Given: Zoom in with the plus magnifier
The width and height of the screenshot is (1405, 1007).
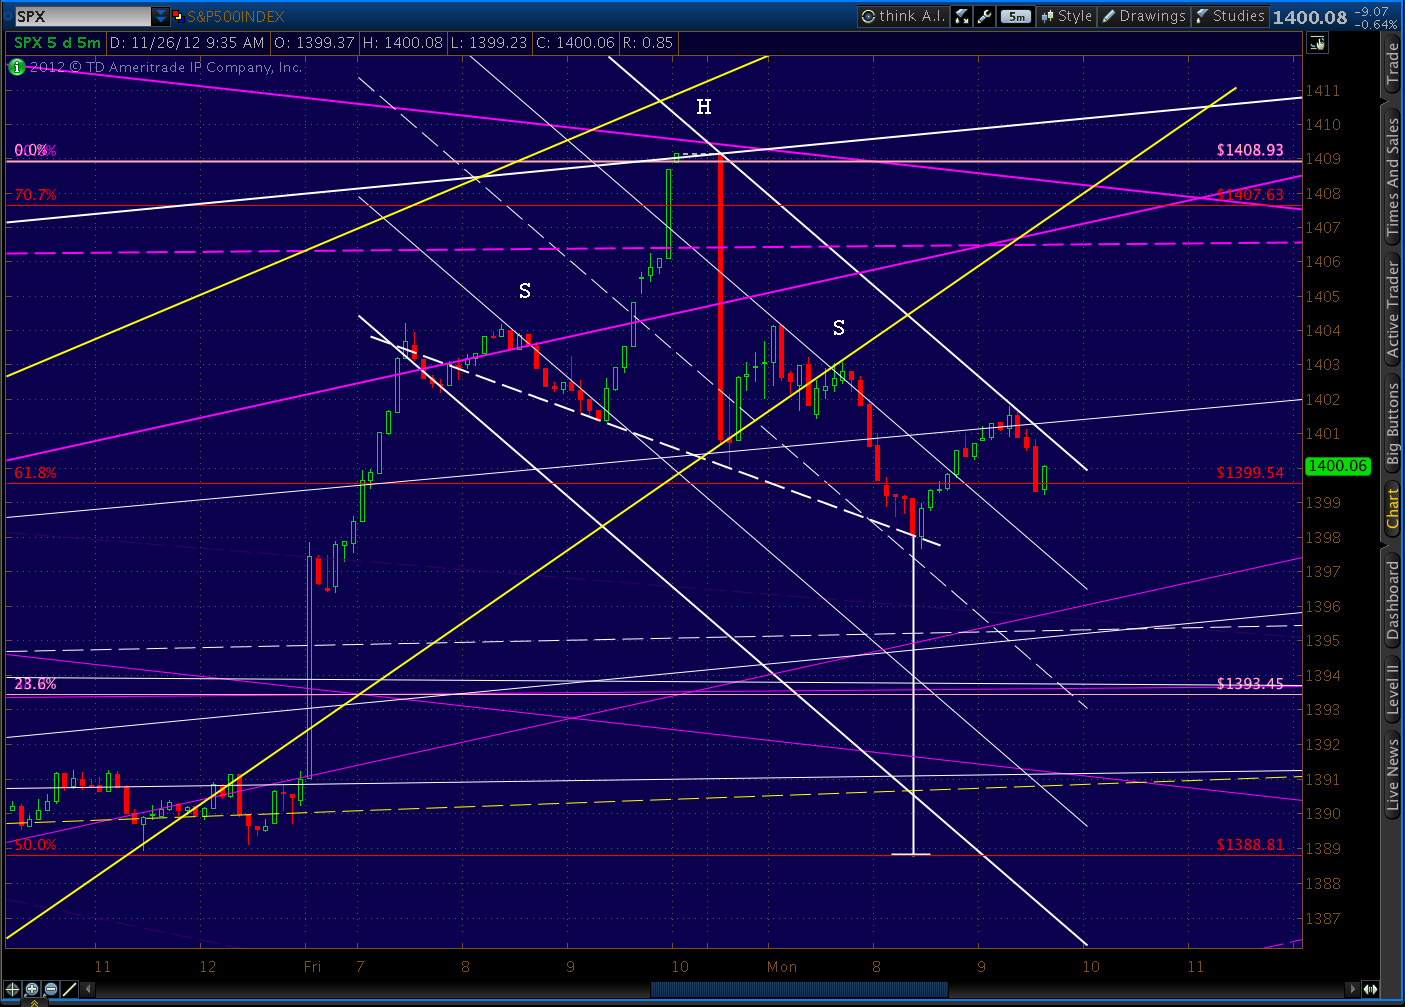Looking at the screenshot, I should tap(32, 989).
